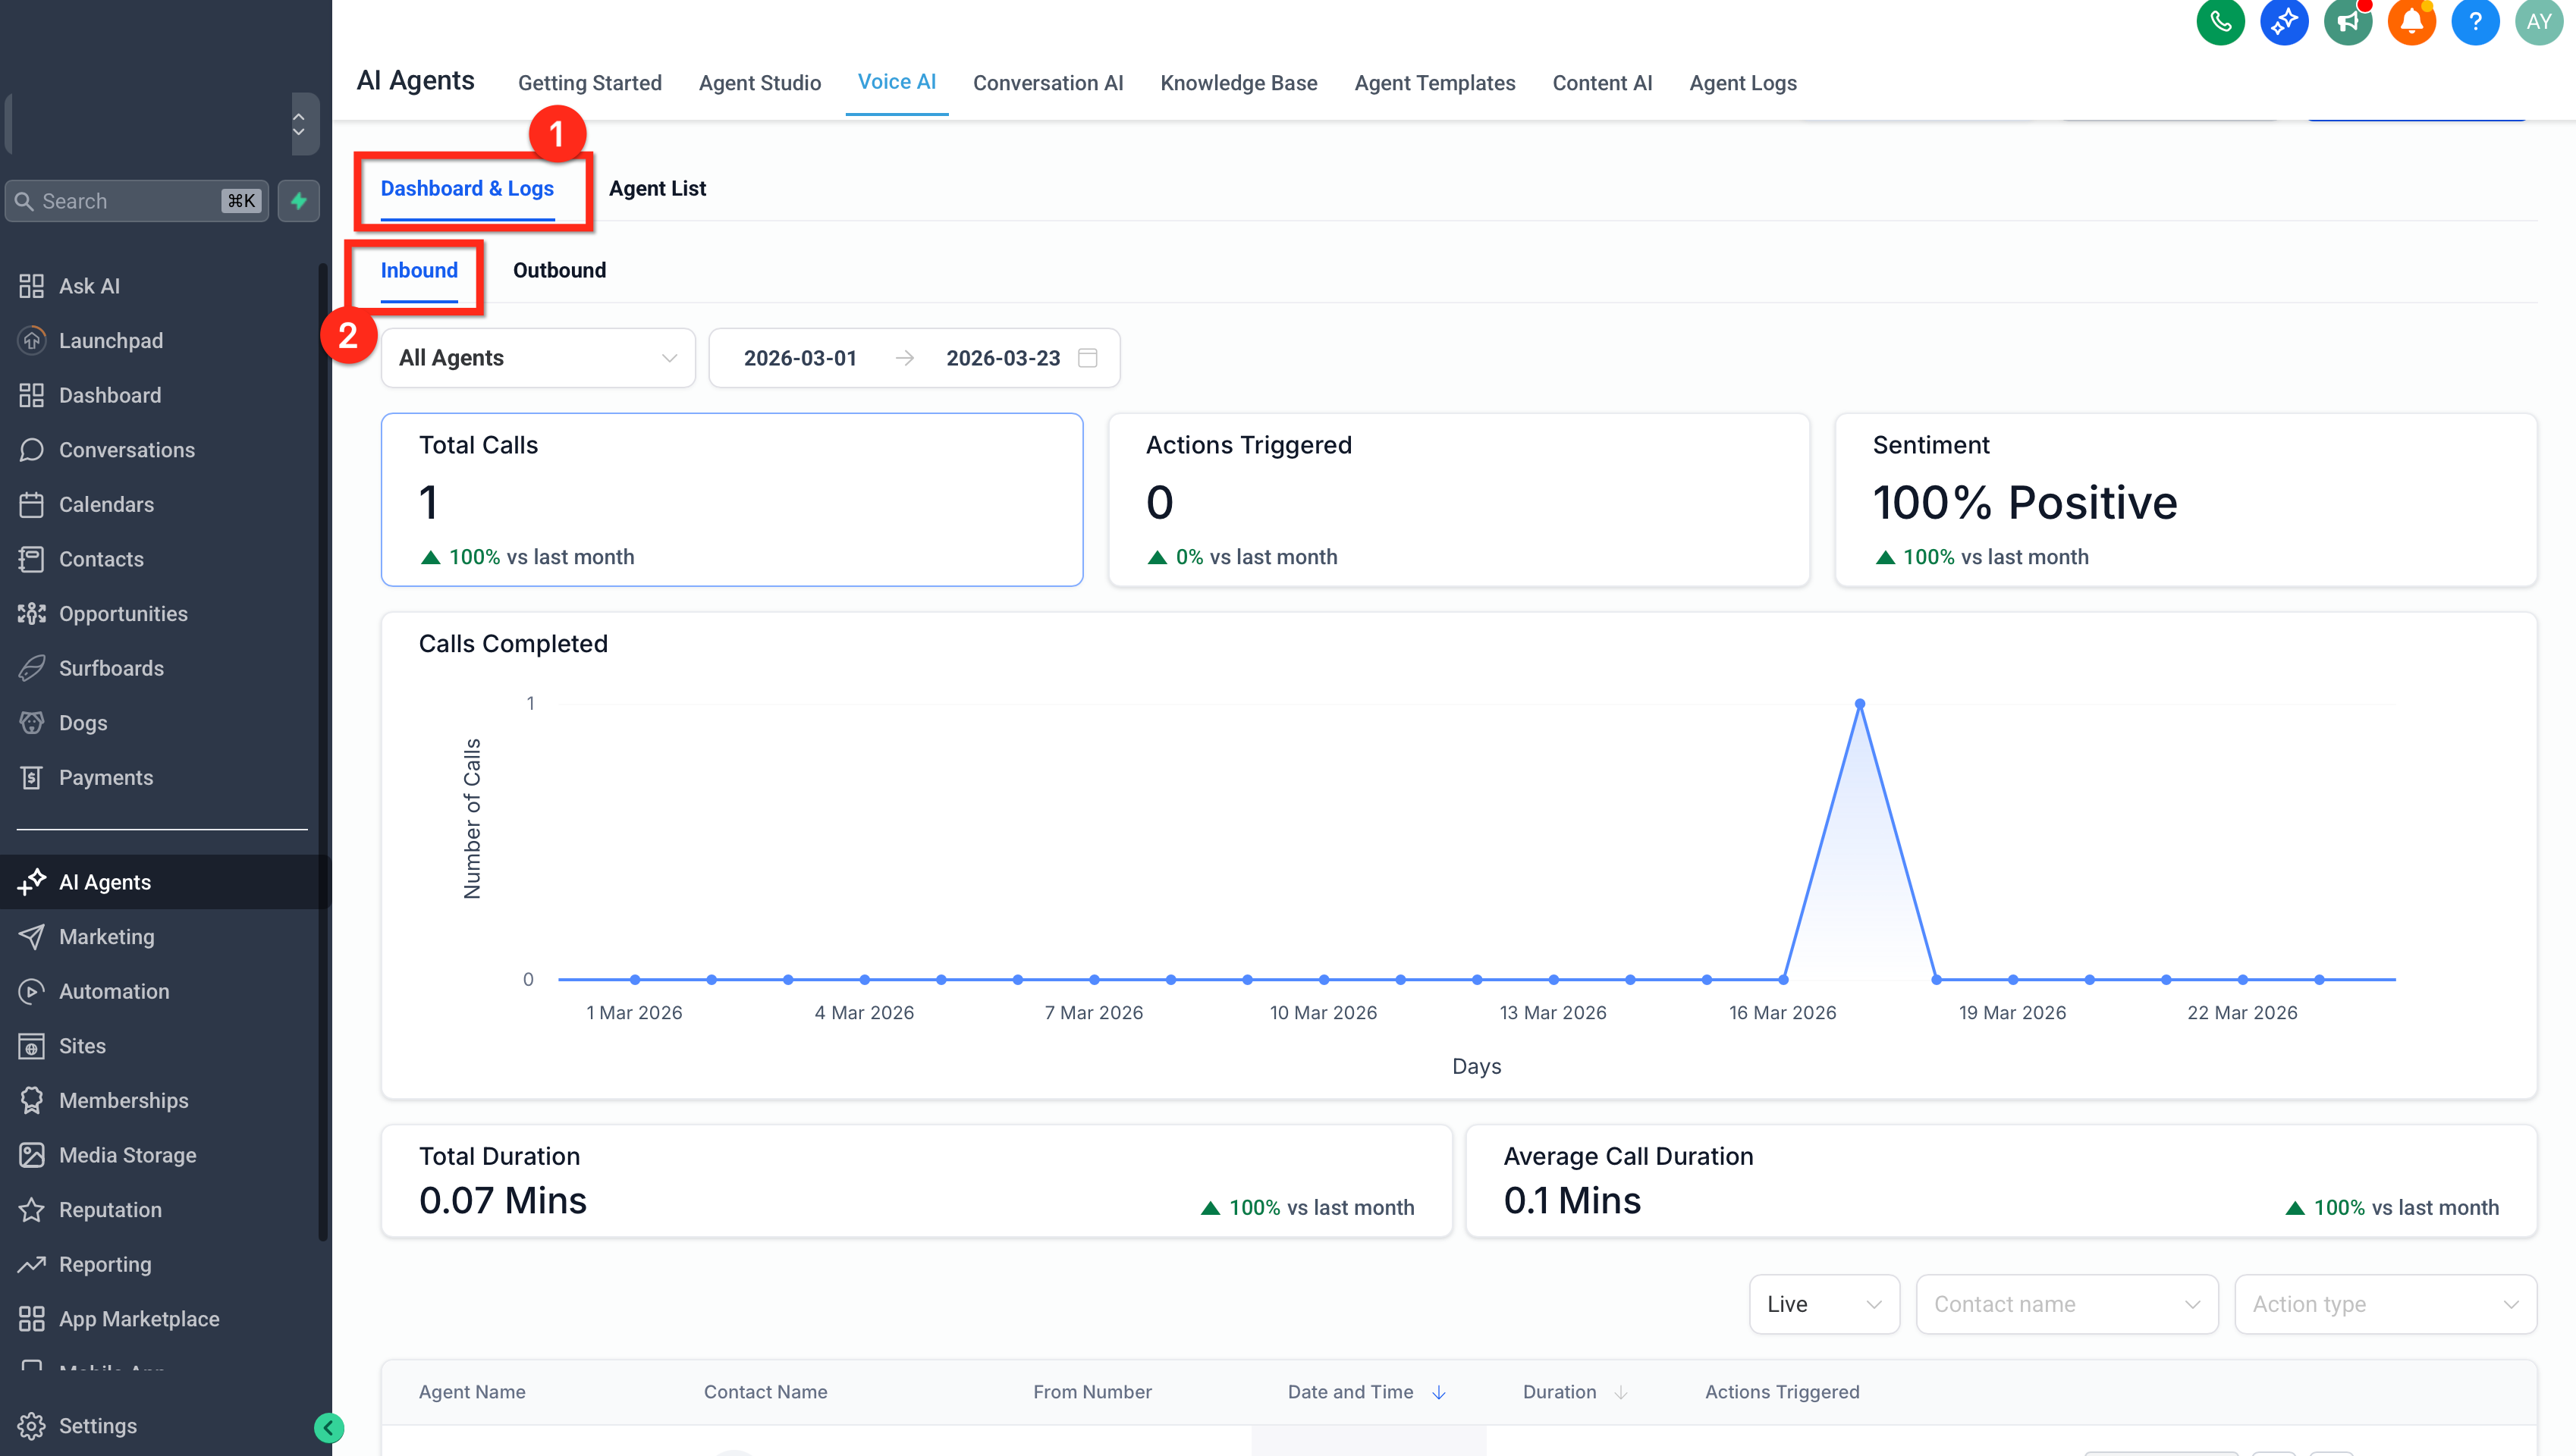Click the green phone dialer icon

2220,21
